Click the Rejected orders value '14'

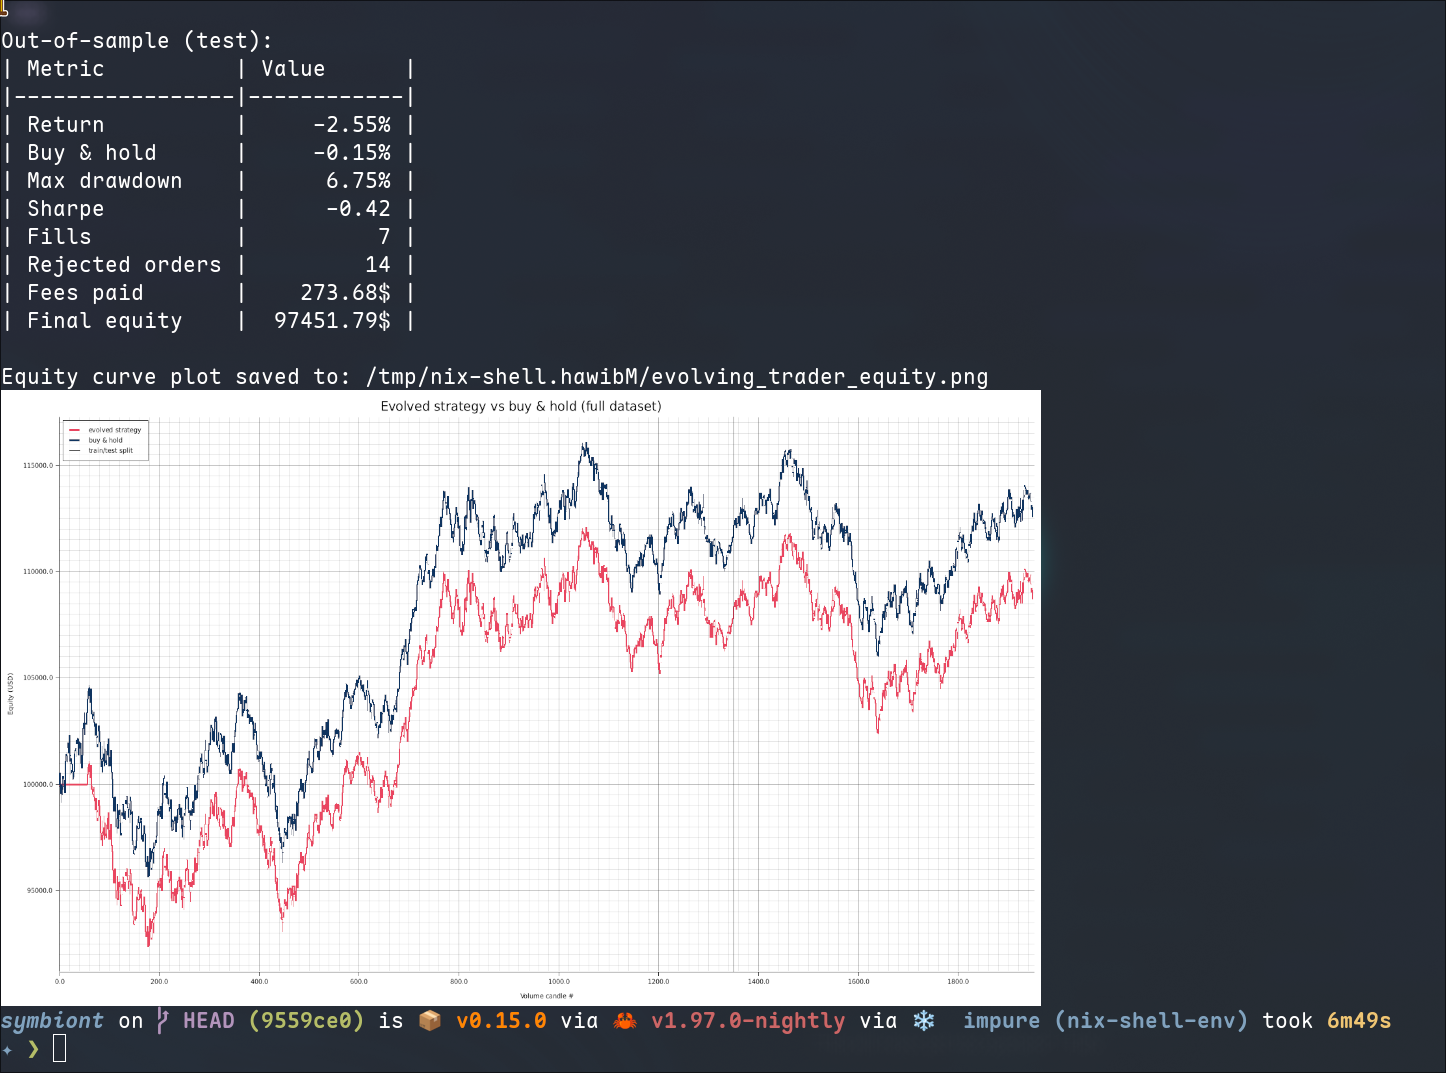tap(378, 265)
